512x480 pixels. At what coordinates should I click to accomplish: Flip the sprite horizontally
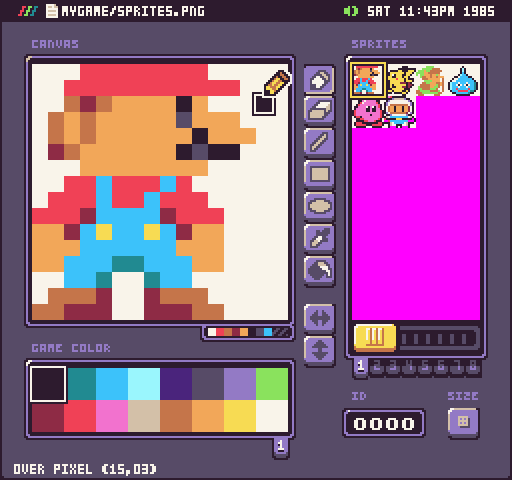[x=319, y=318]
